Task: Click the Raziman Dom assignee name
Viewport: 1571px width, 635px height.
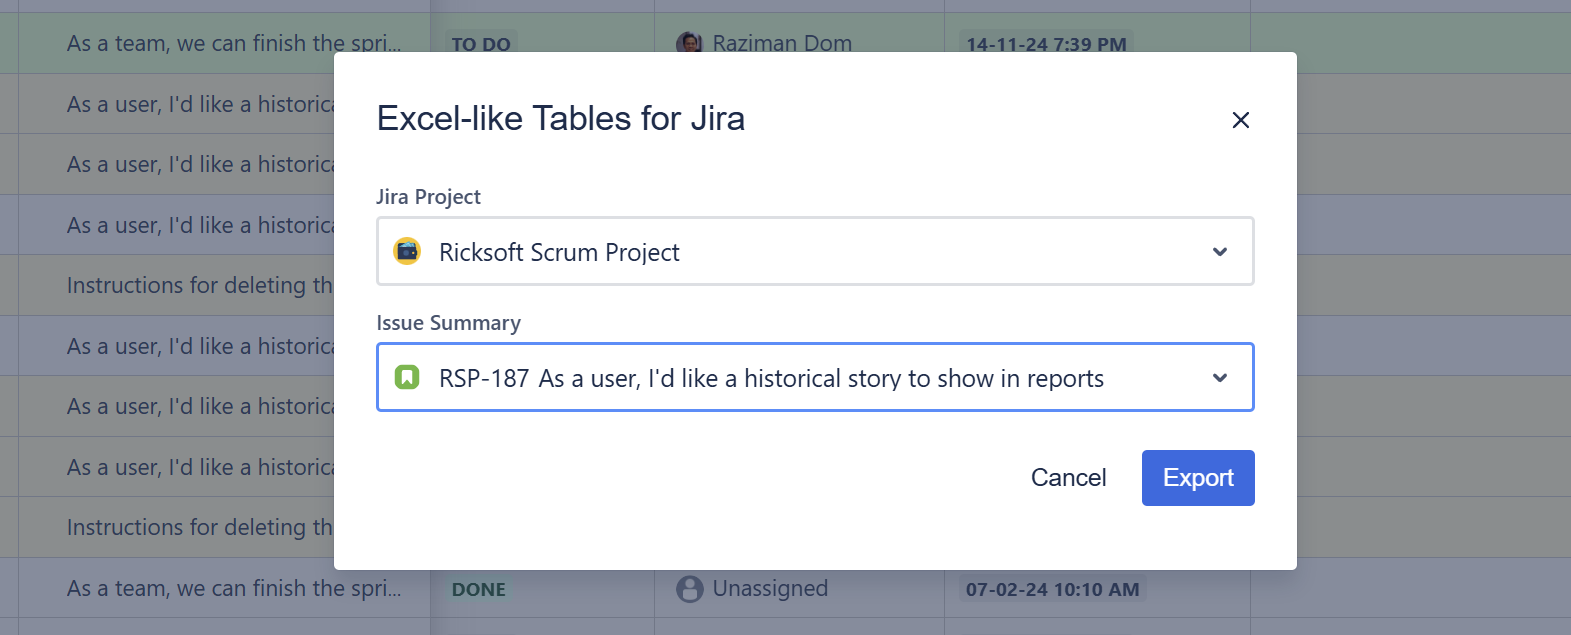Action: 782,44
